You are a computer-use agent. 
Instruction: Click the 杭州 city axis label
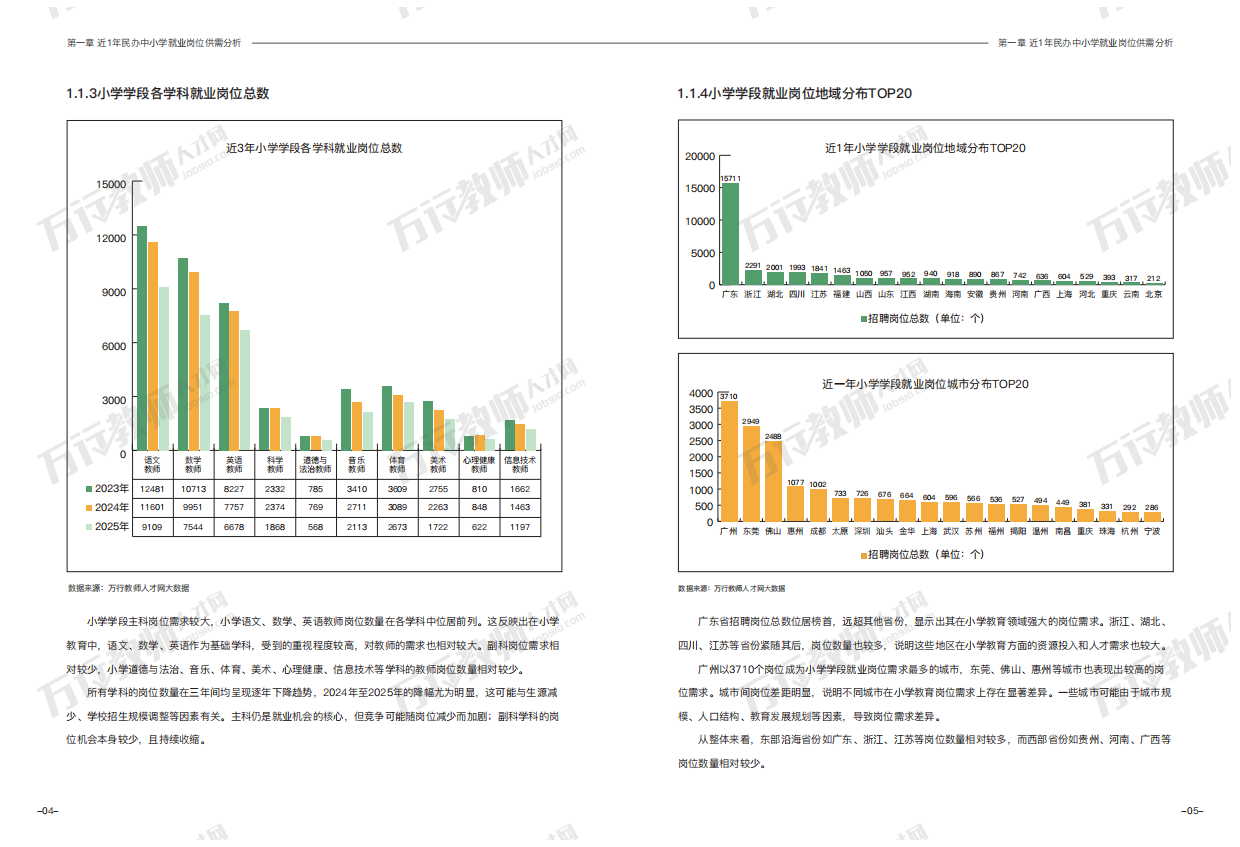(1130, 532)
